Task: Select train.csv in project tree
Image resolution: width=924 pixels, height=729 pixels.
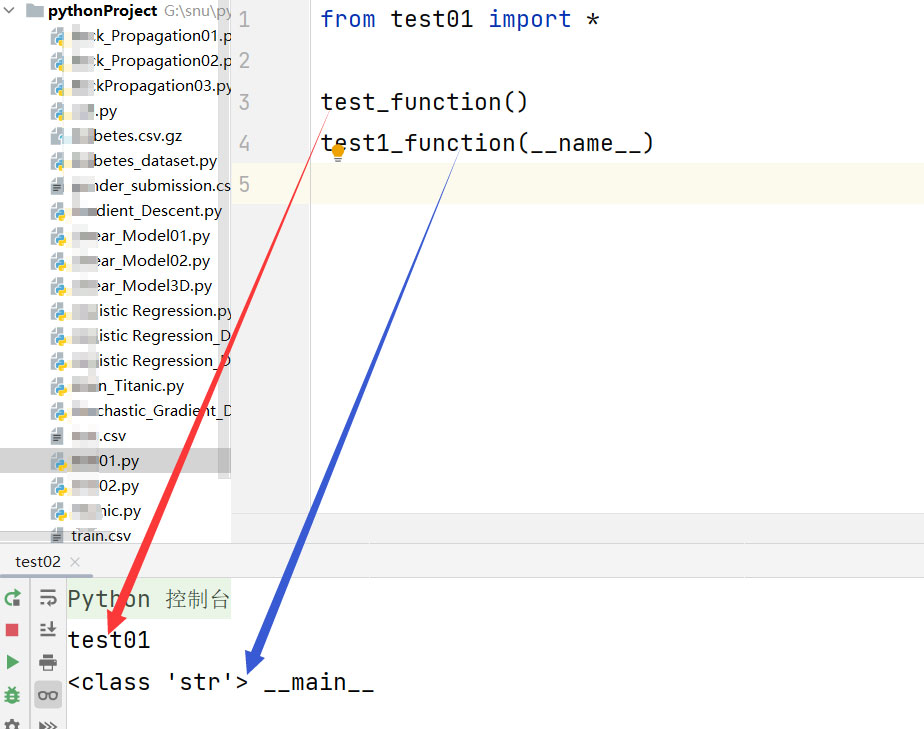Action: 92,535
